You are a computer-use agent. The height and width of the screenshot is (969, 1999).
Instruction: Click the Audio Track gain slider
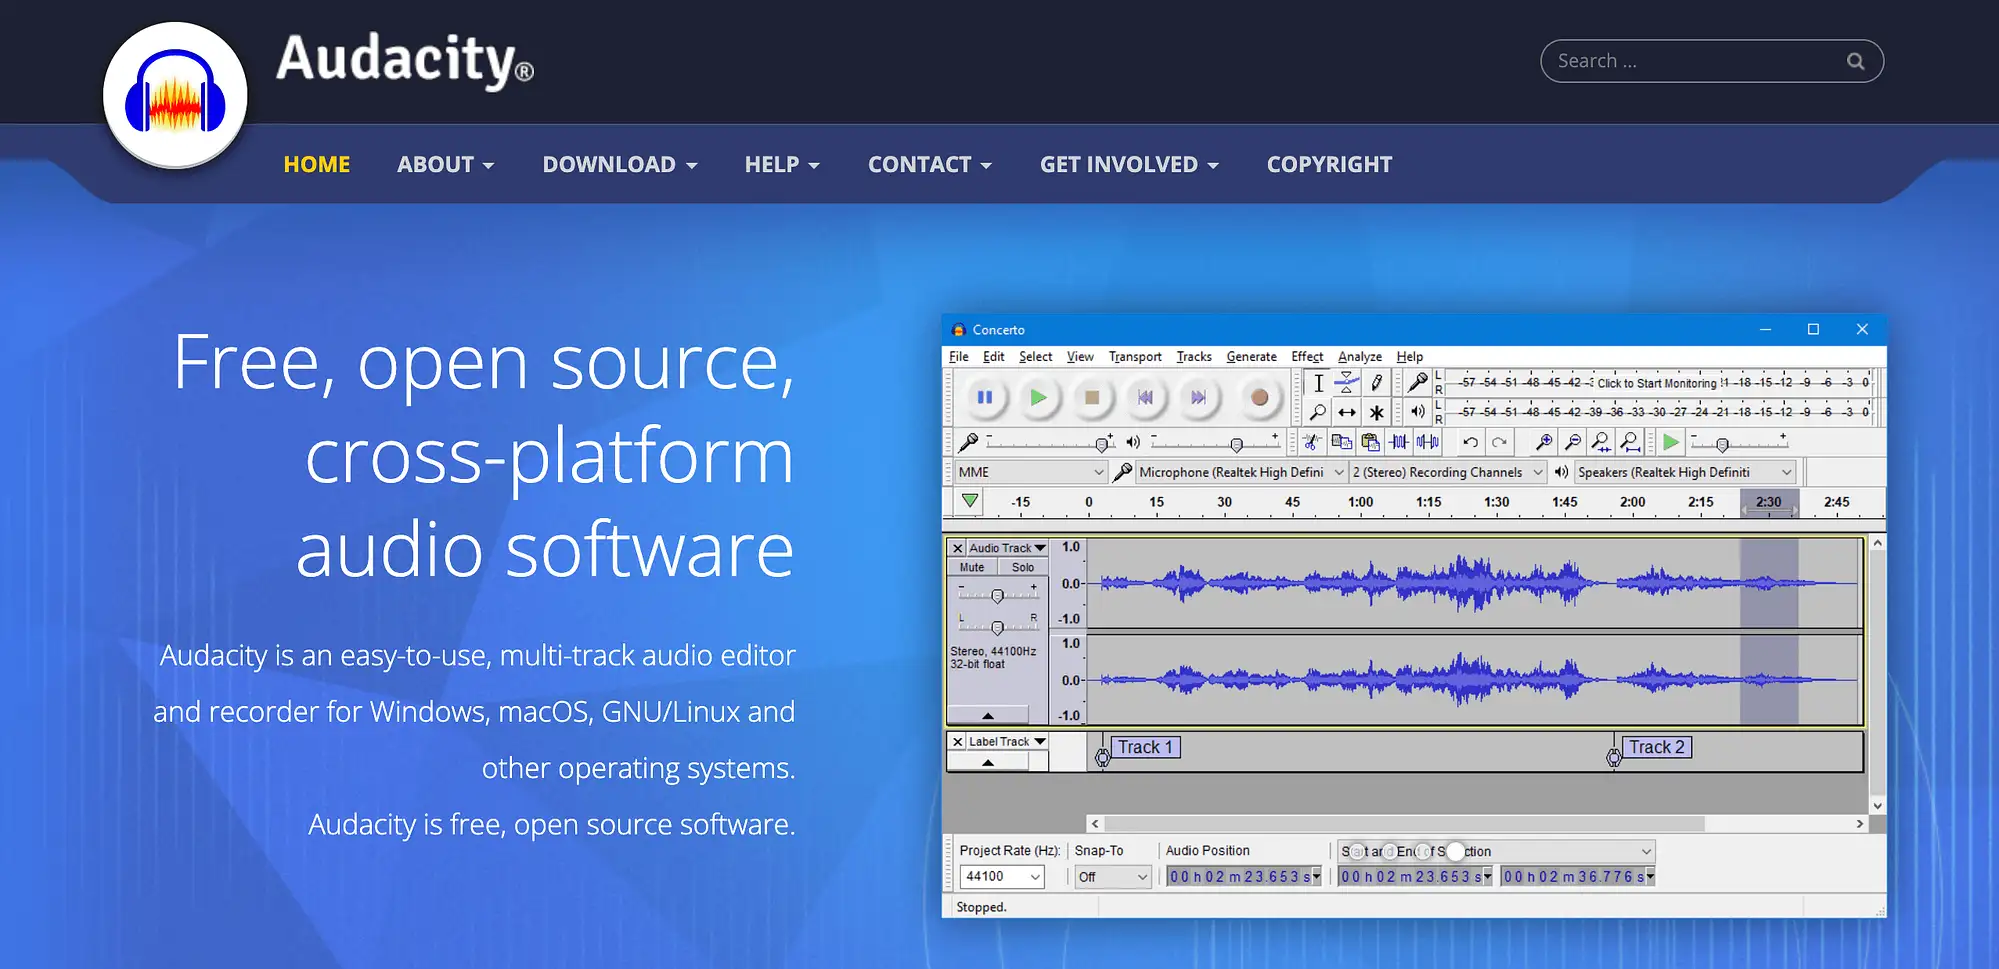997,596
